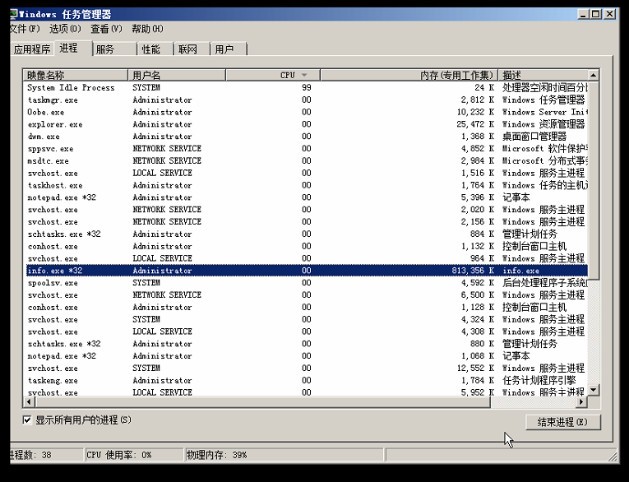The image size is (629, 482).
Task: Click the 桌面窗口管理器 description
Action: [534, 136]
